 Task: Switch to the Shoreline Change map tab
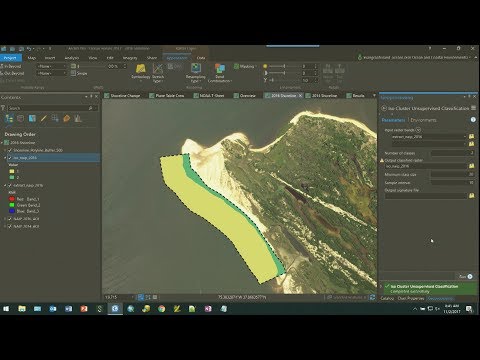[122, 96]
